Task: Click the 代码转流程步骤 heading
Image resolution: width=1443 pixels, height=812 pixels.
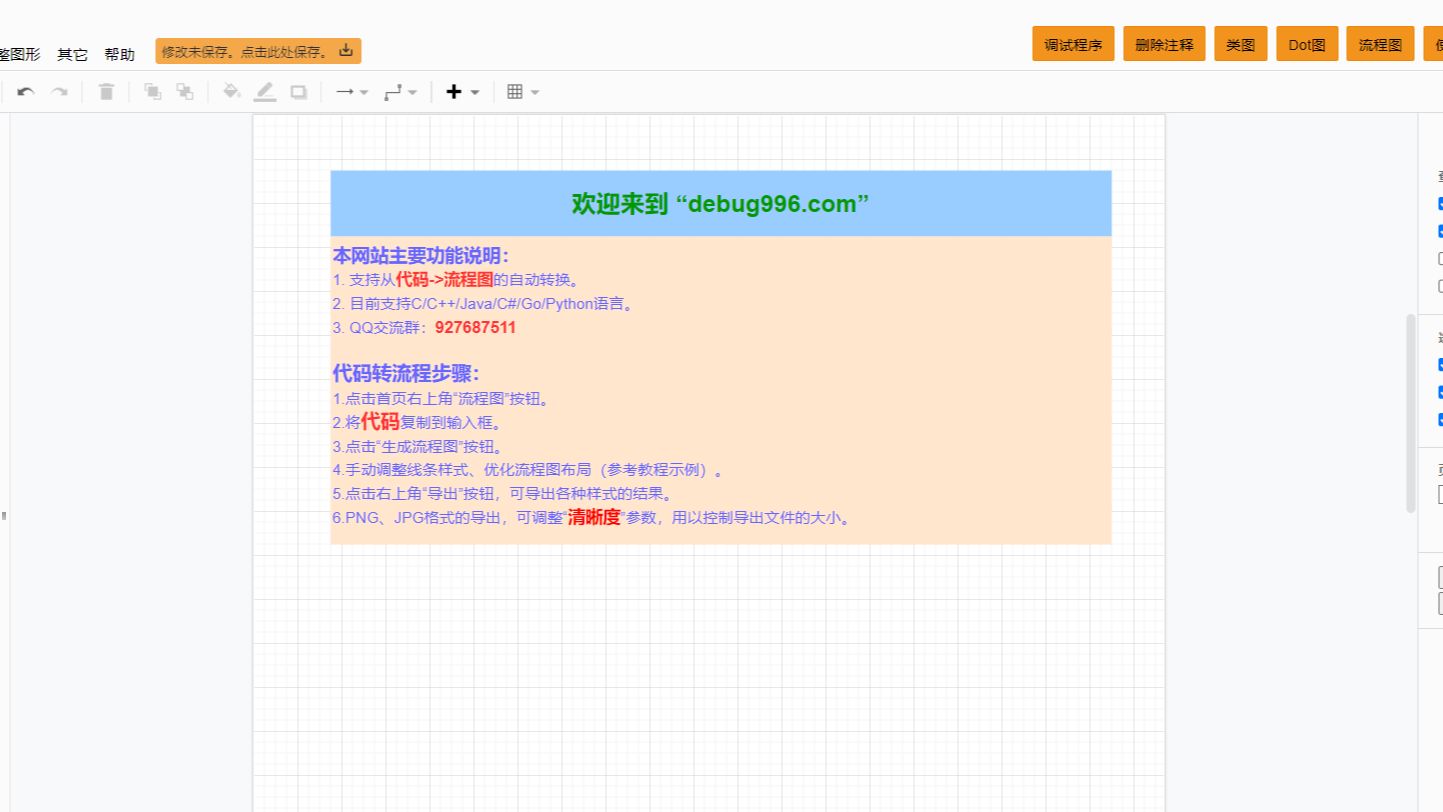Action: (x=406, y=373)
